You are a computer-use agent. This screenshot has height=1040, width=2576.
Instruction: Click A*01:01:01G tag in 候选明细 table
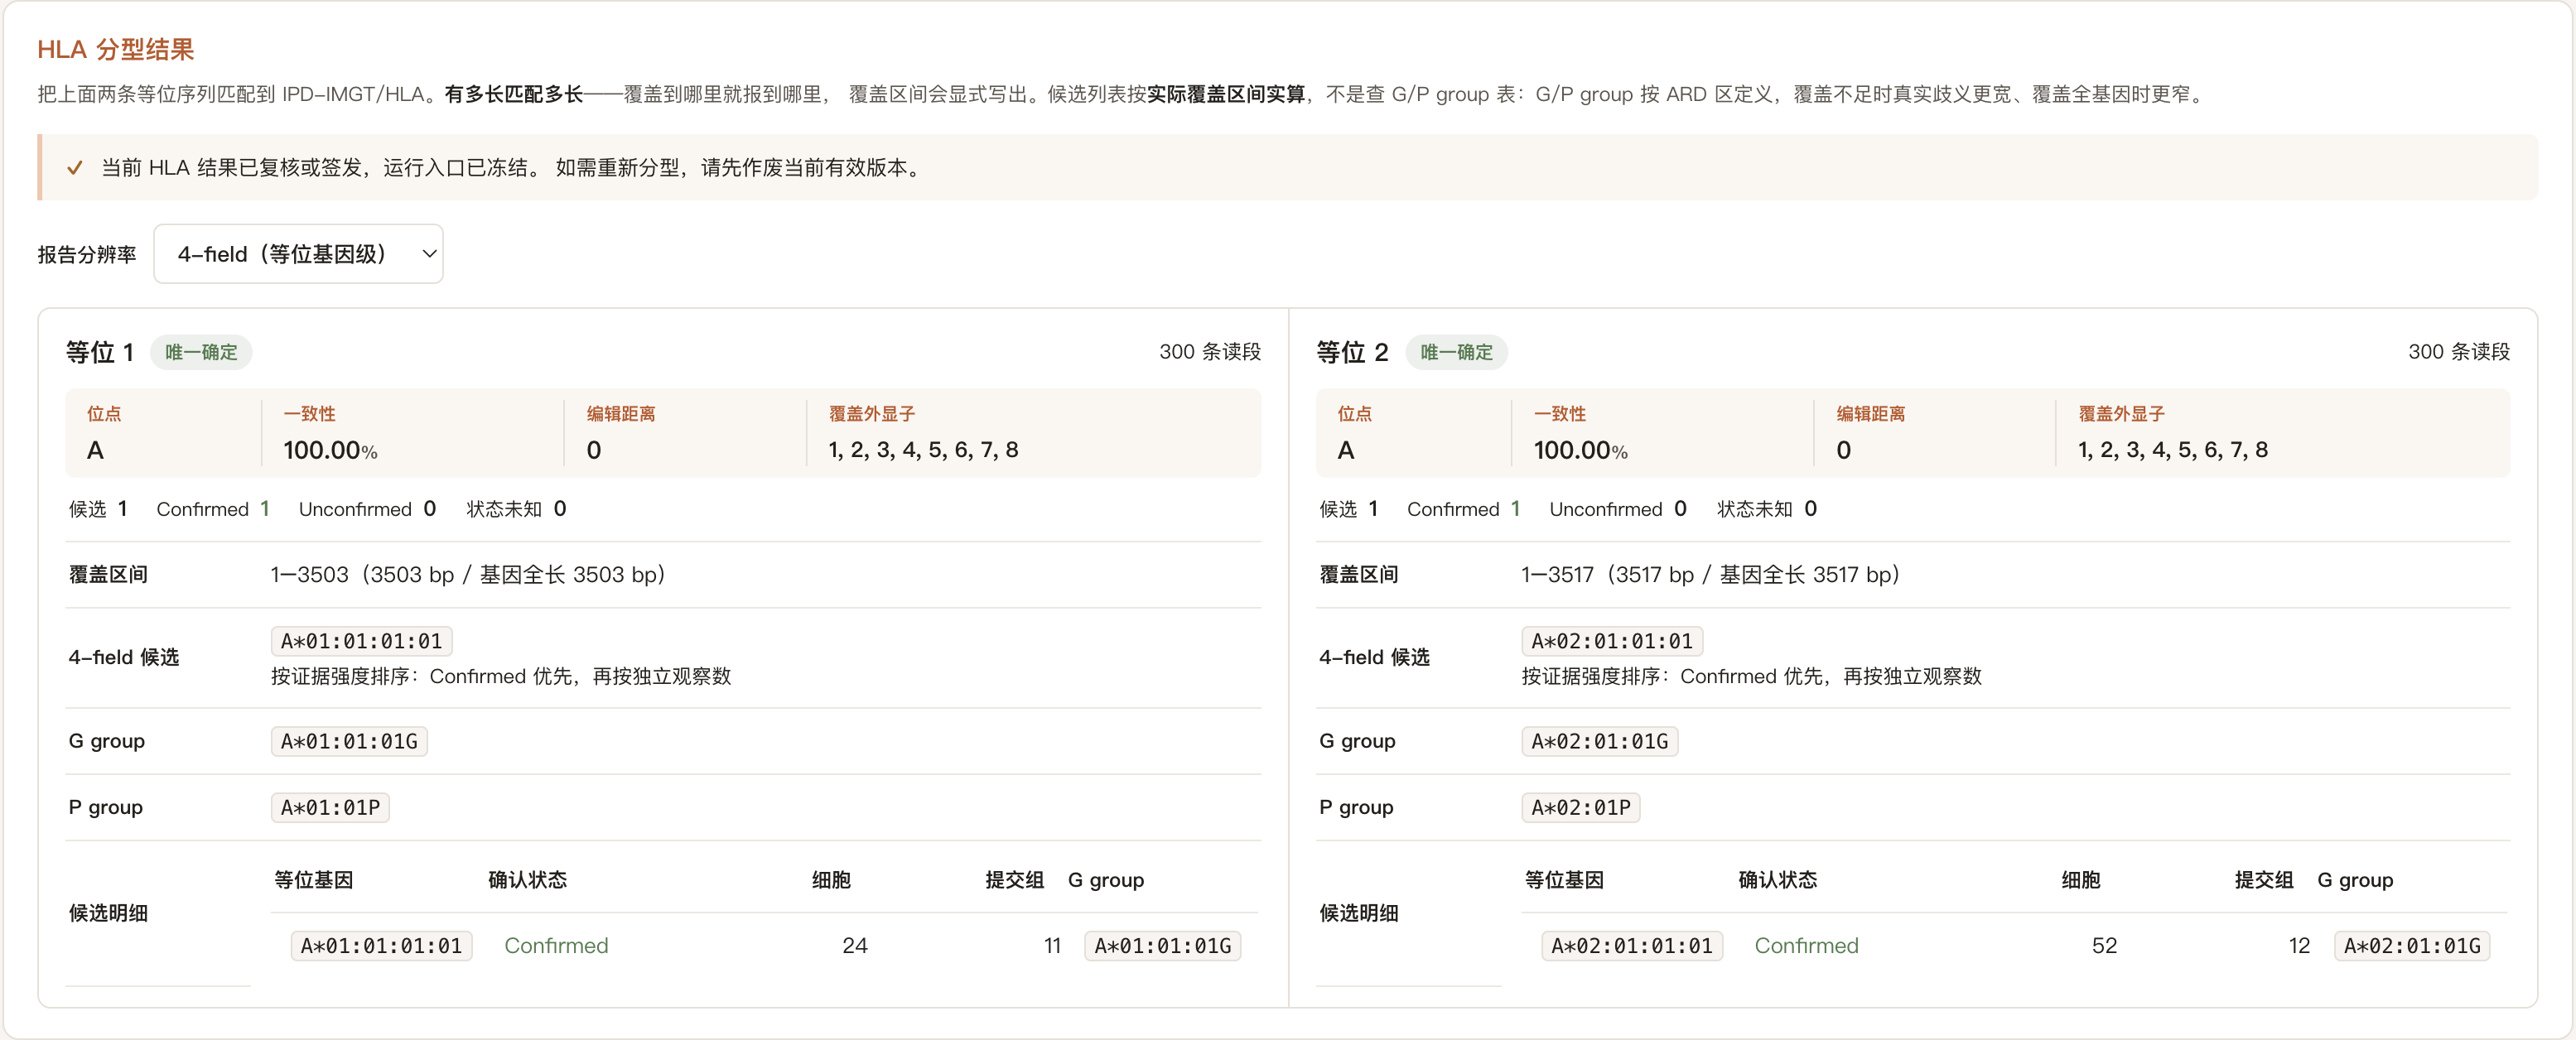pyautogui.click(x=1163, y=946)
